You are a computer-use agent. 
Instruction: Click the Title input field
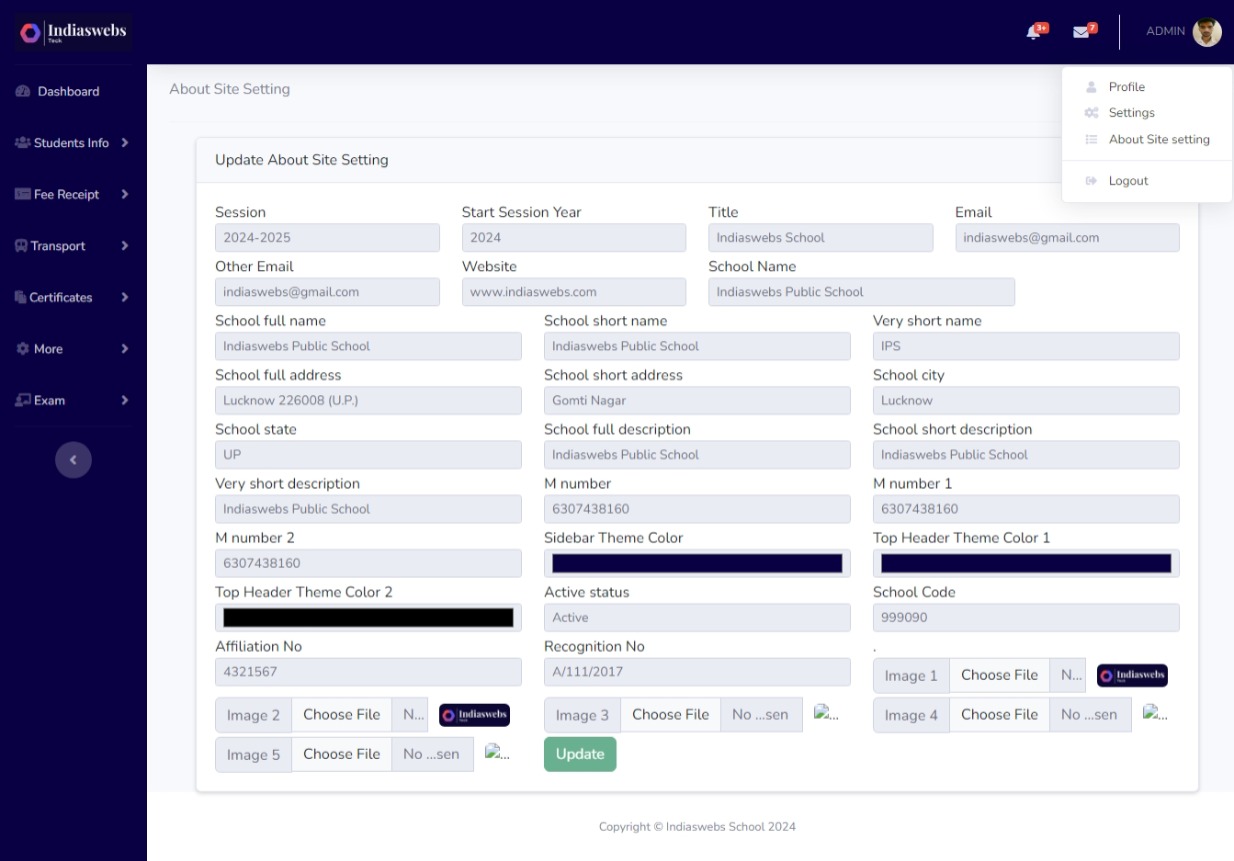821,238
